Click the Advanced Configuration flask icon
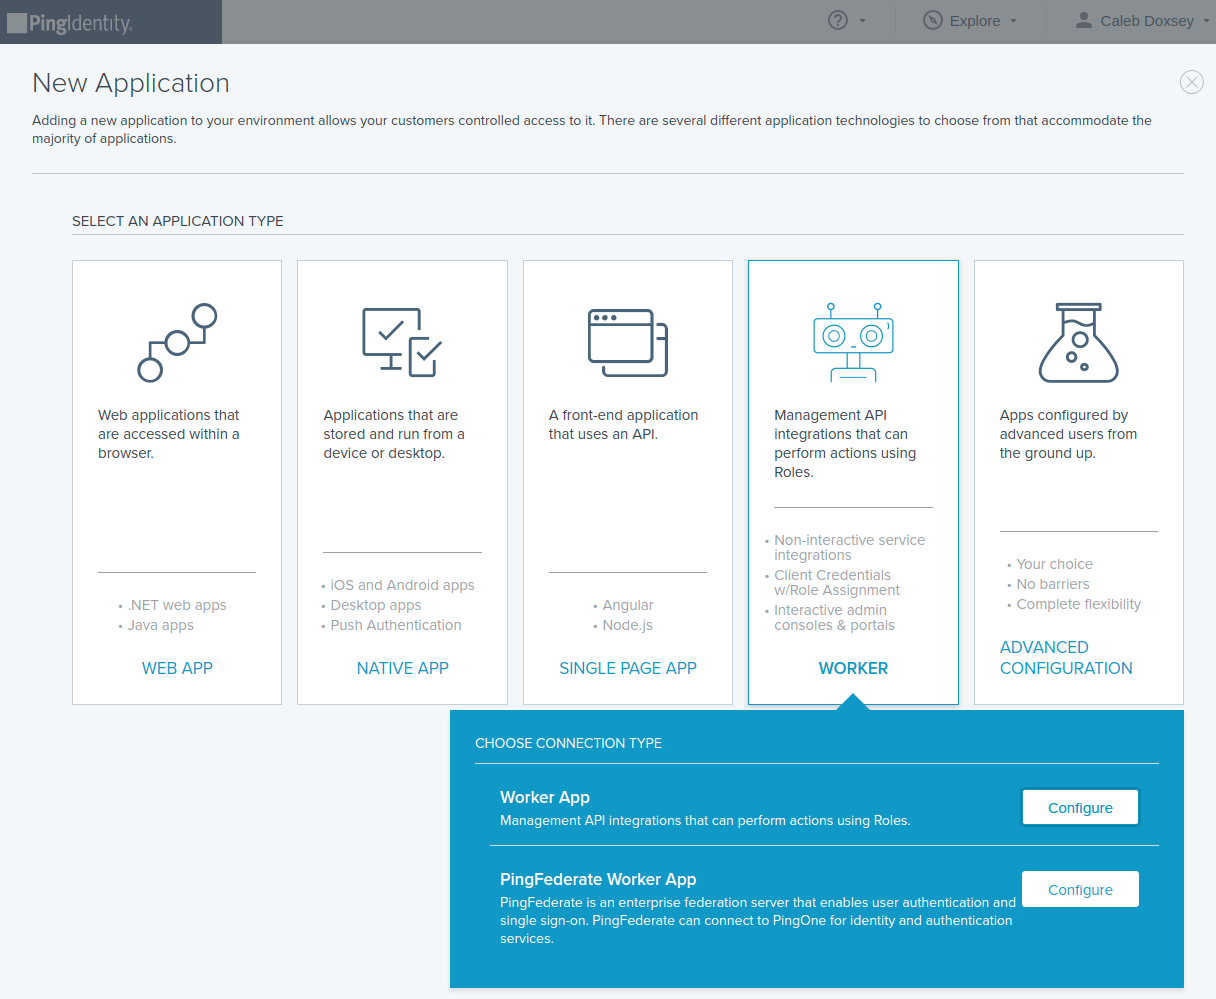This screenshot has height=999, width=1216. (x=1078, y=343)
